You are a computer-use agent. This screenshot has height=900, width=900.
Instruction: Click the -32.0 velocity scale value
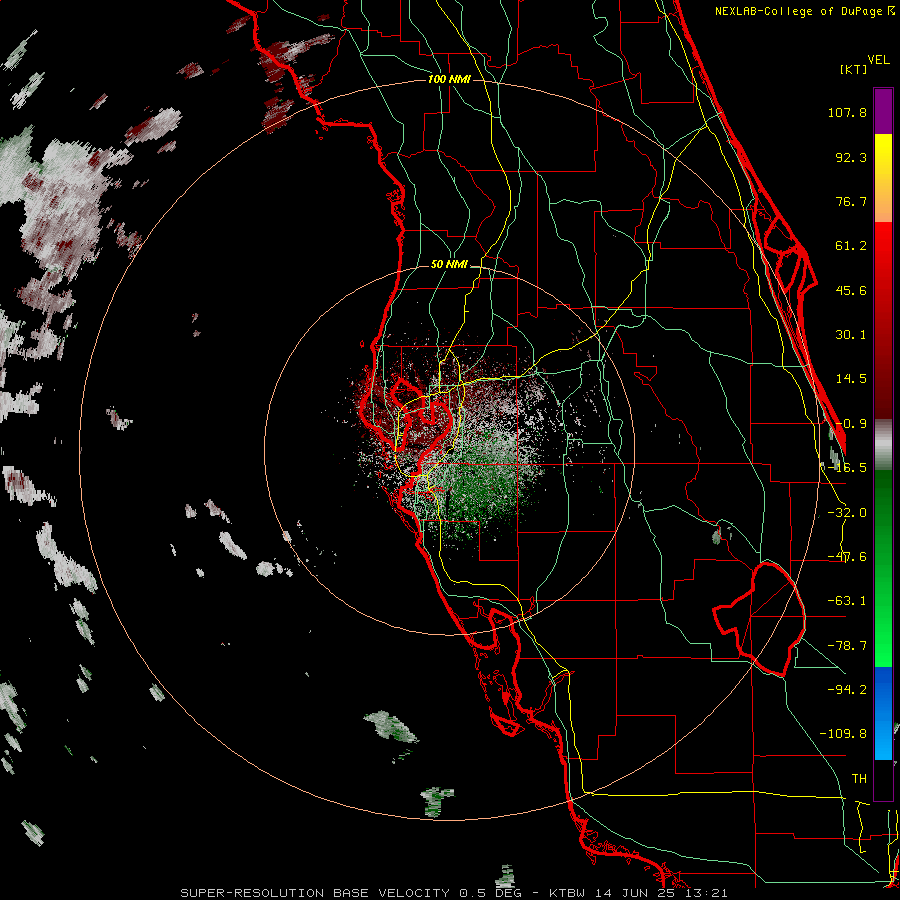point(847,513)
